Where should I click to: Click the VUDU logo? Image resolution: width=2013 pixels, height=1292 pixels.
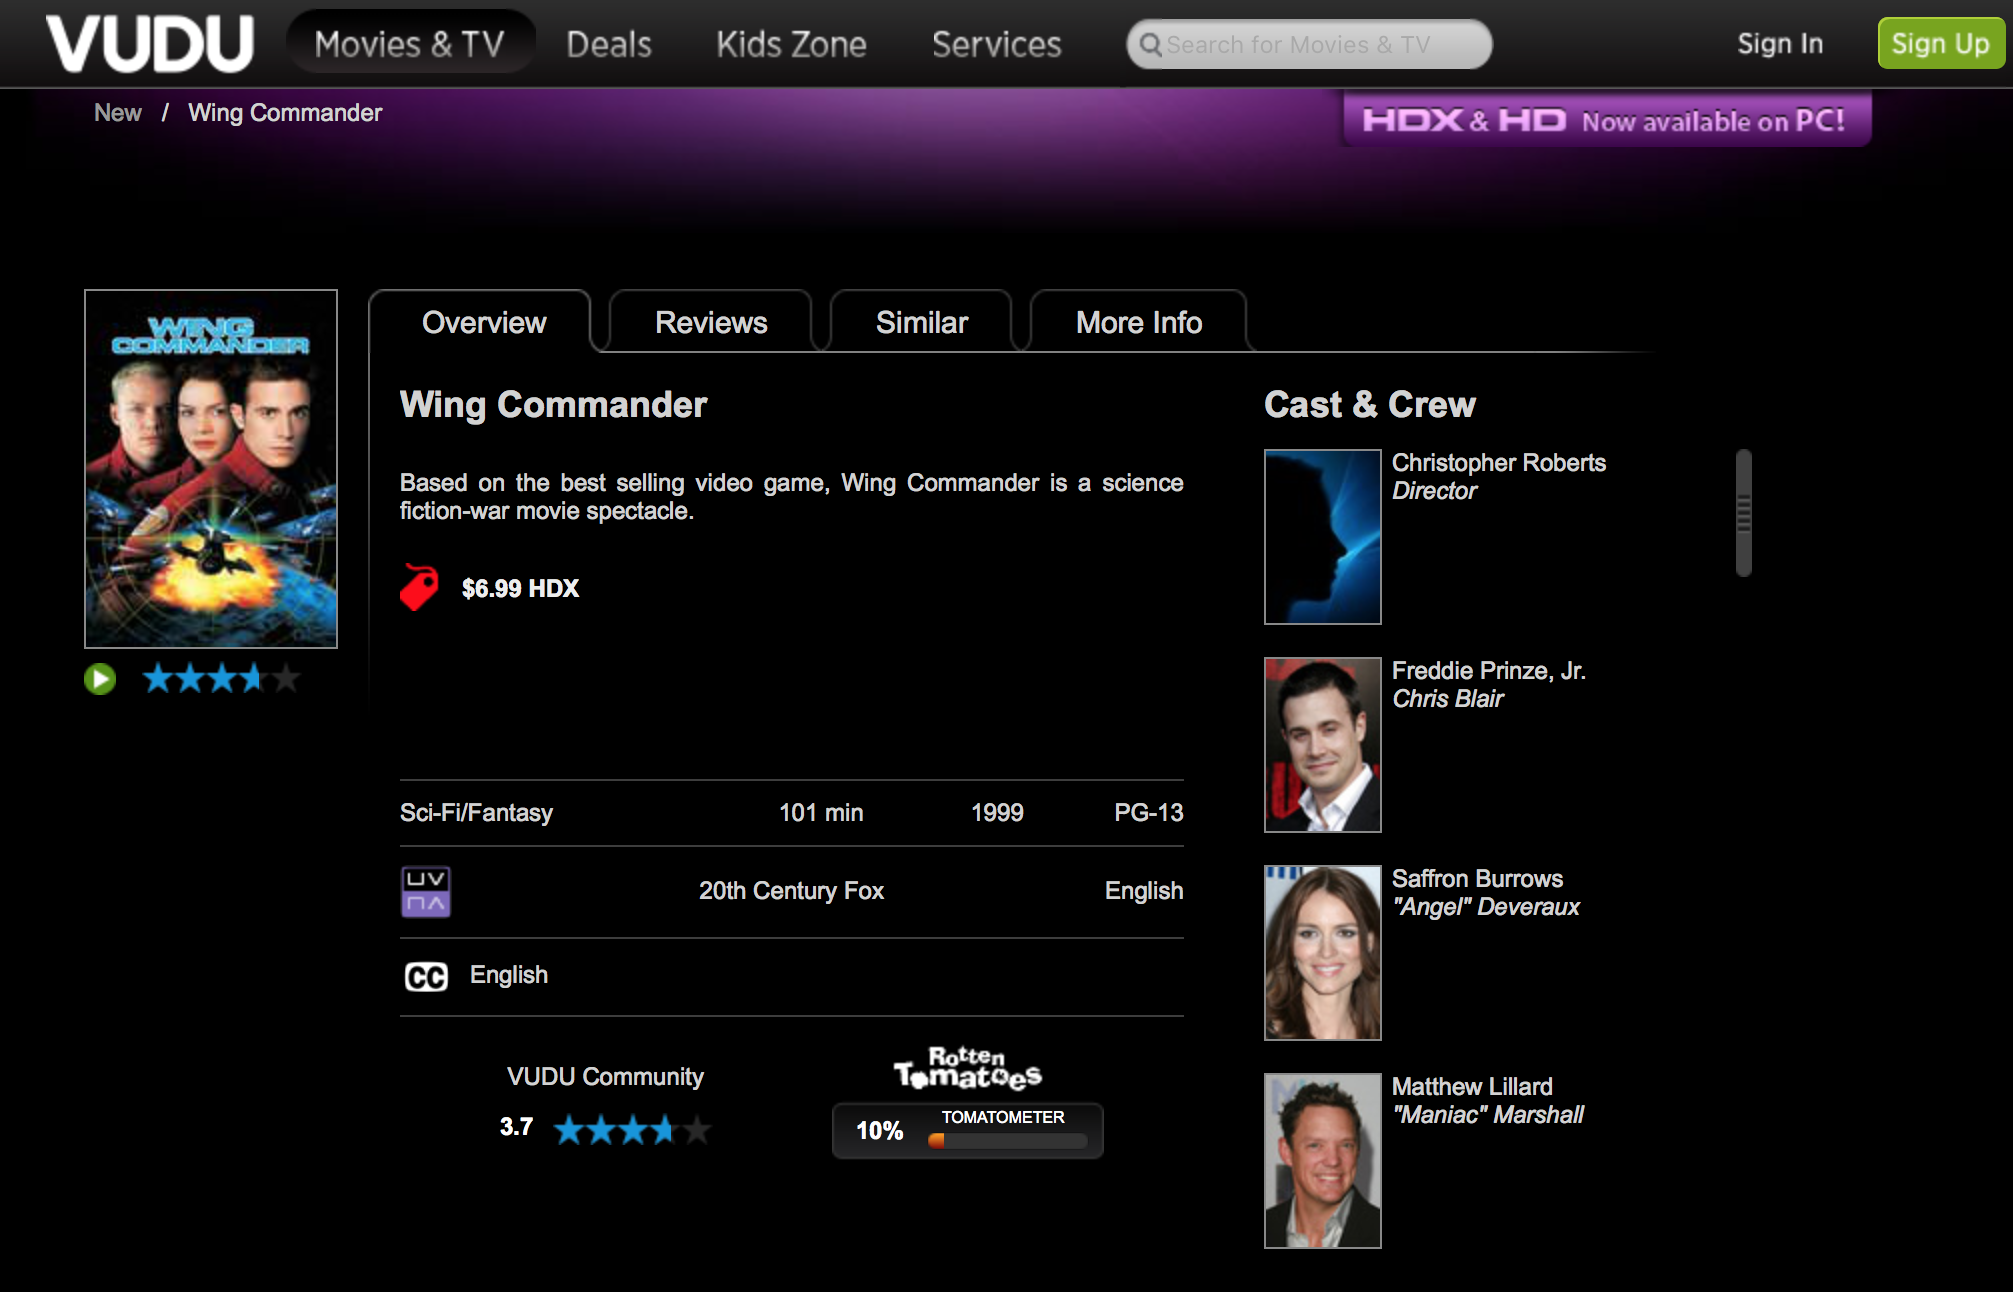click(x=150, y=44)
